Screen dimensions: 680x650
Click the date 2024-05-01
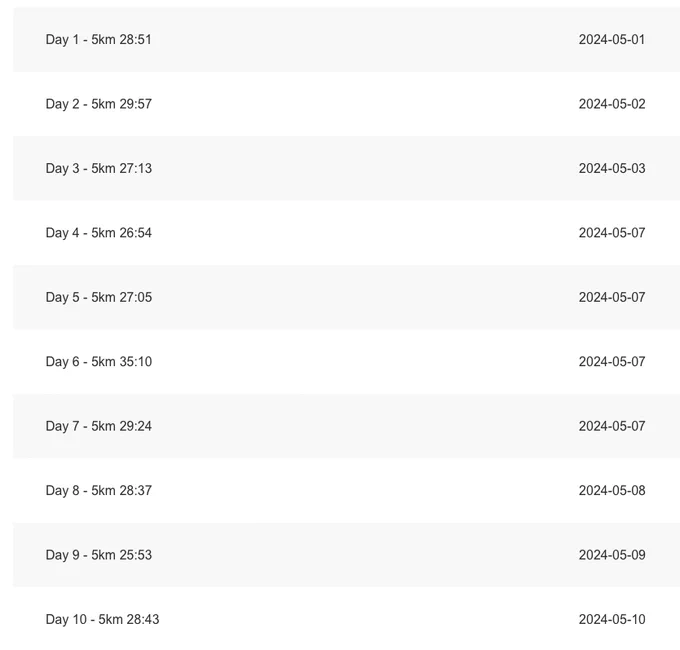pyautogui.click(x=611, y=39)
